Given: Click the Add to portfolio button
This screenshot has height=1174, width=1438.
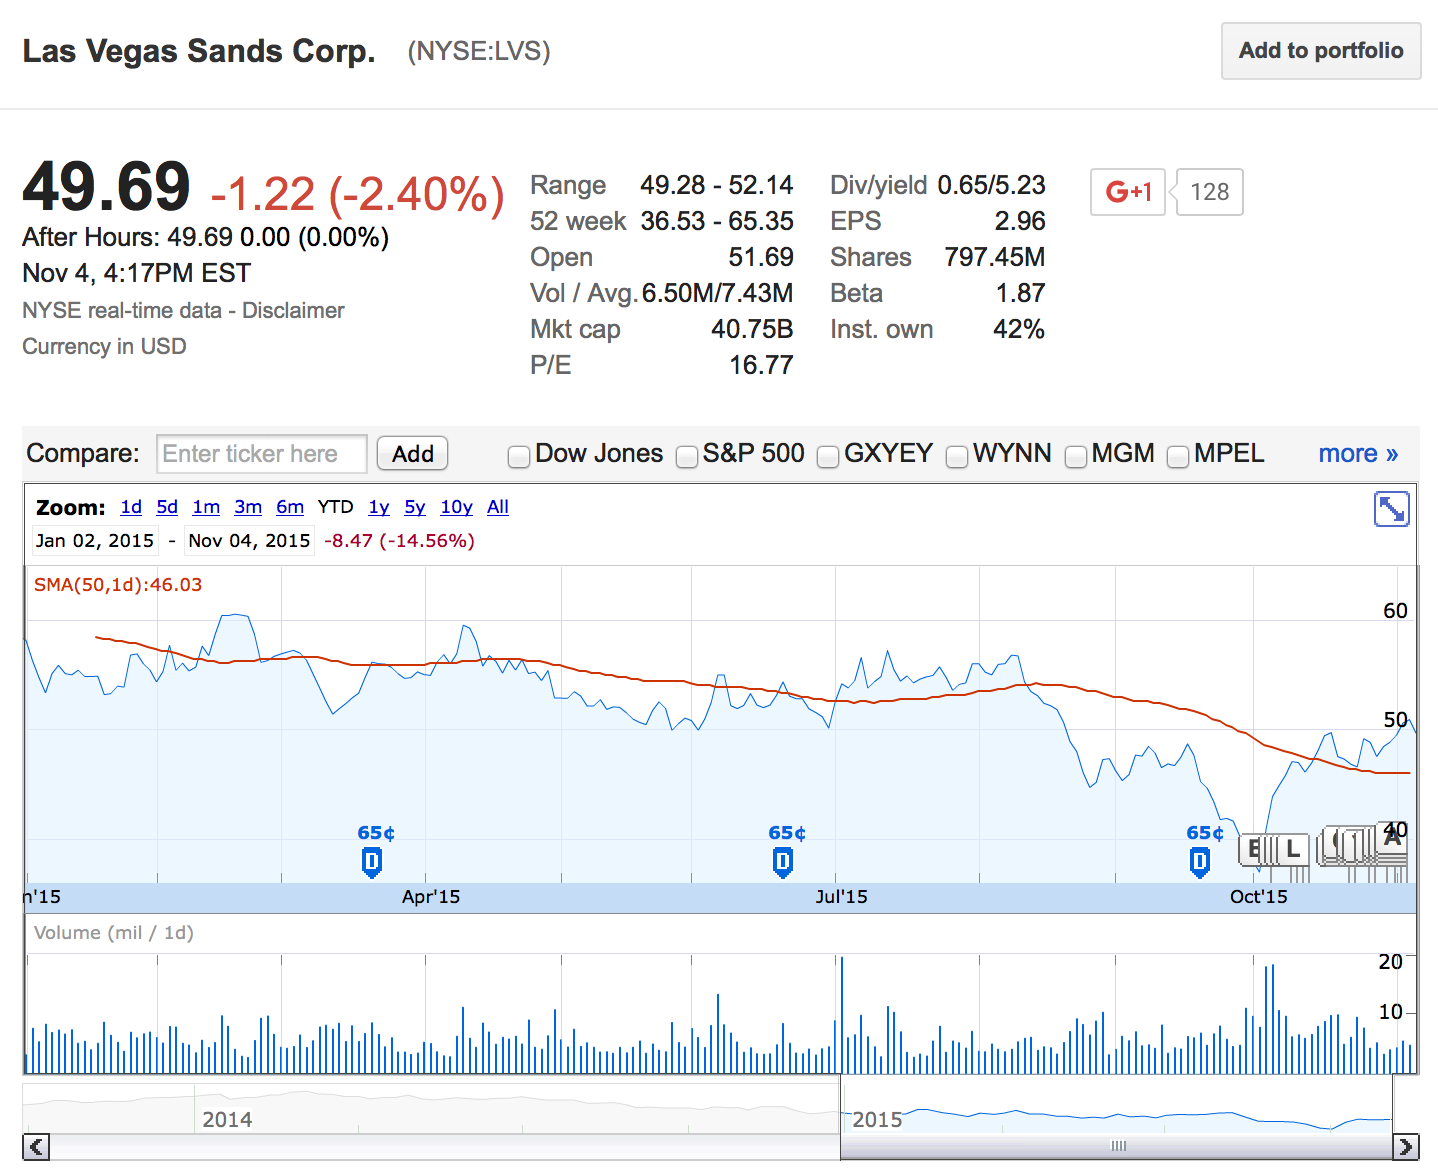Looking at the screenshot, I should [1321, 51].
